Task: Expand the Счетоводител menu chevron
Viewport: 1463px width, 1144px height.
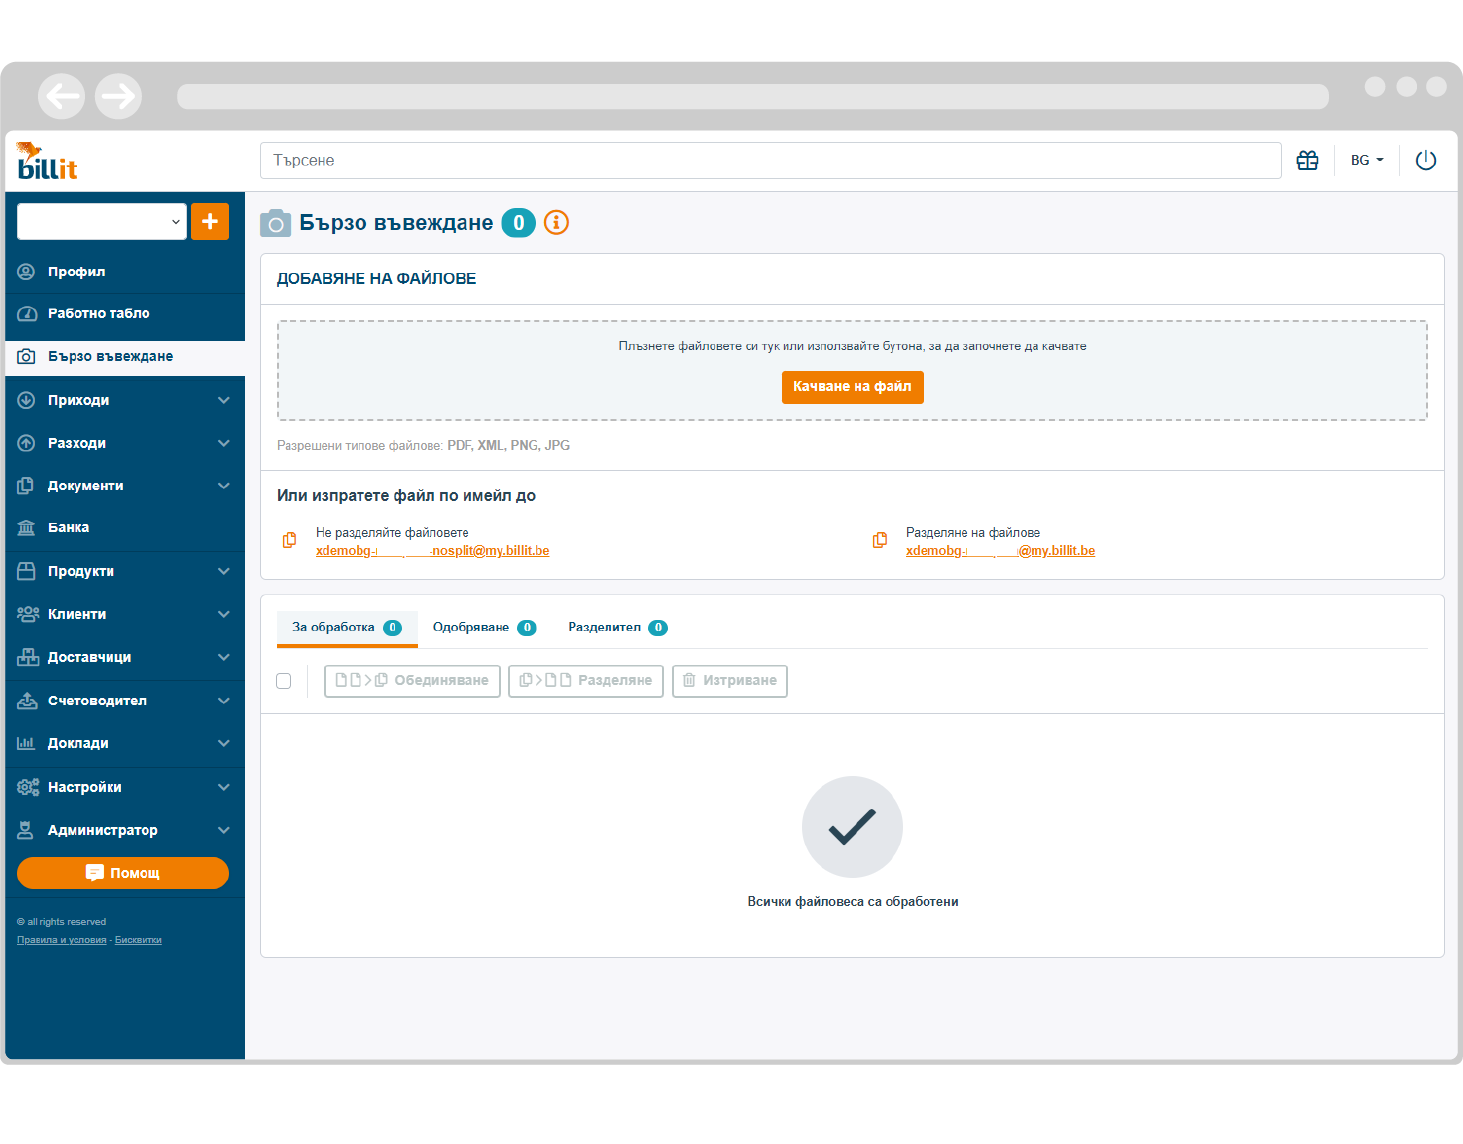Action: (x=224, y=700)
